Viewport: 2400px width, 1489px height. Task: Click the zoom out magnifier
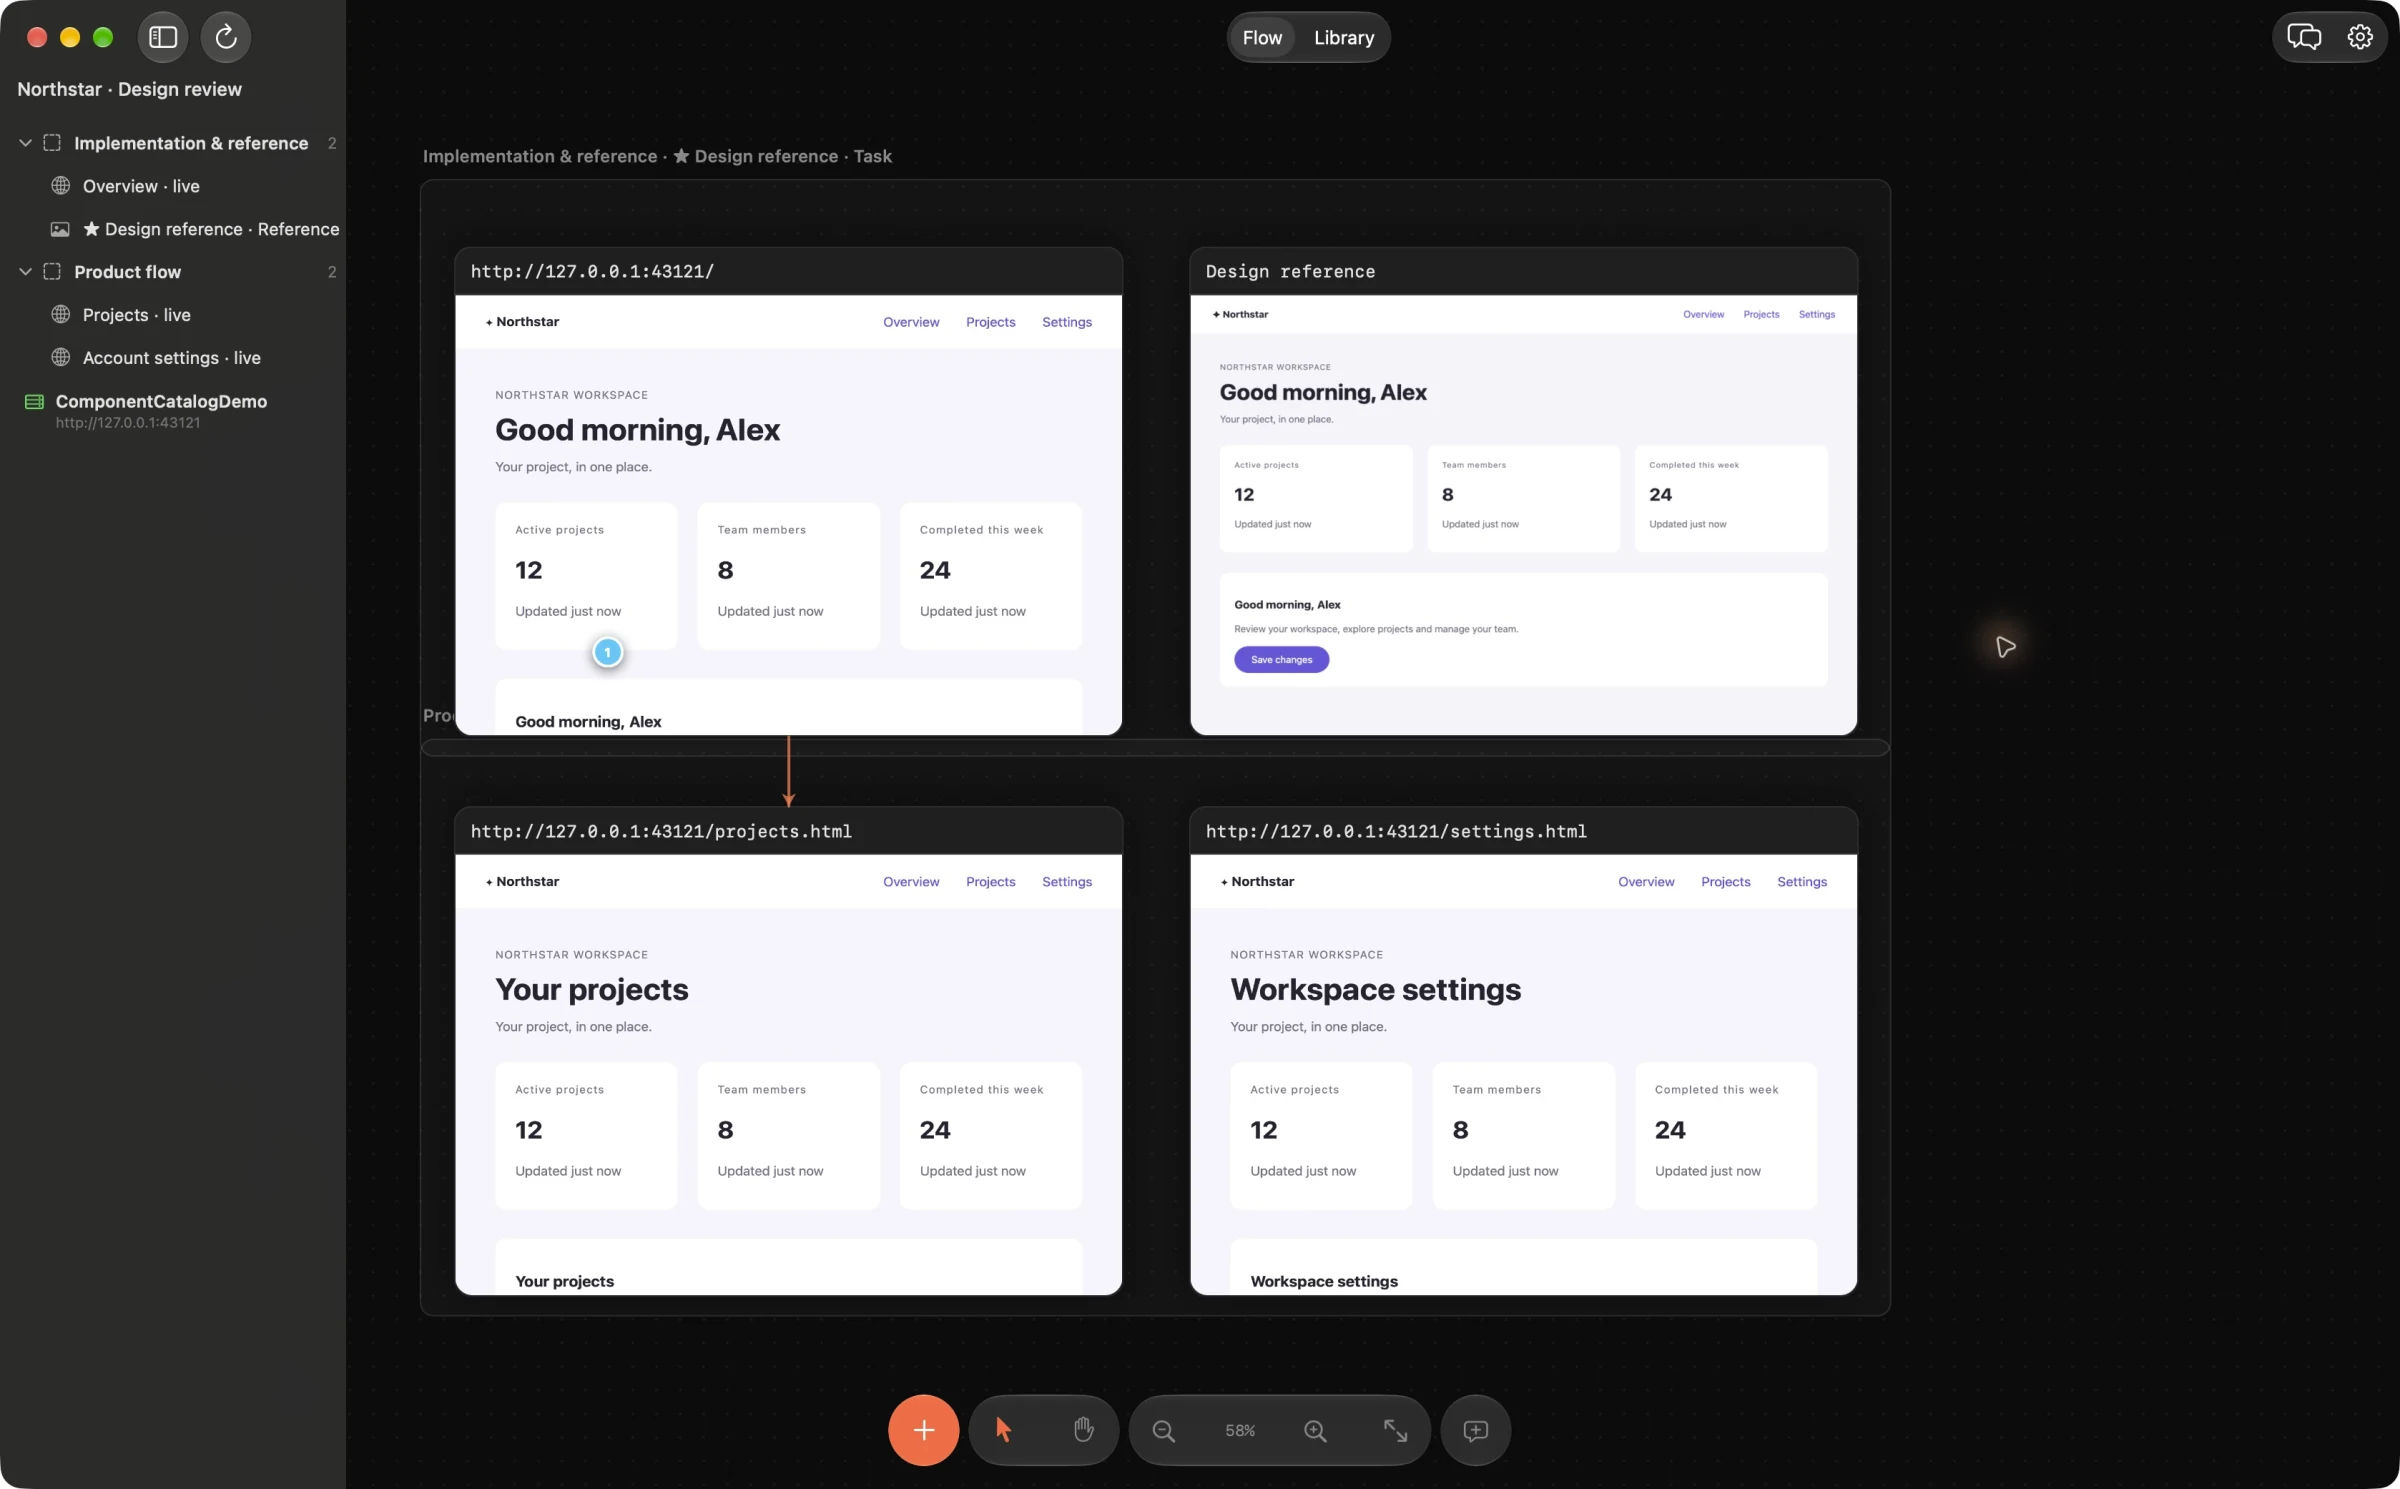[x=1163, y=1431]
